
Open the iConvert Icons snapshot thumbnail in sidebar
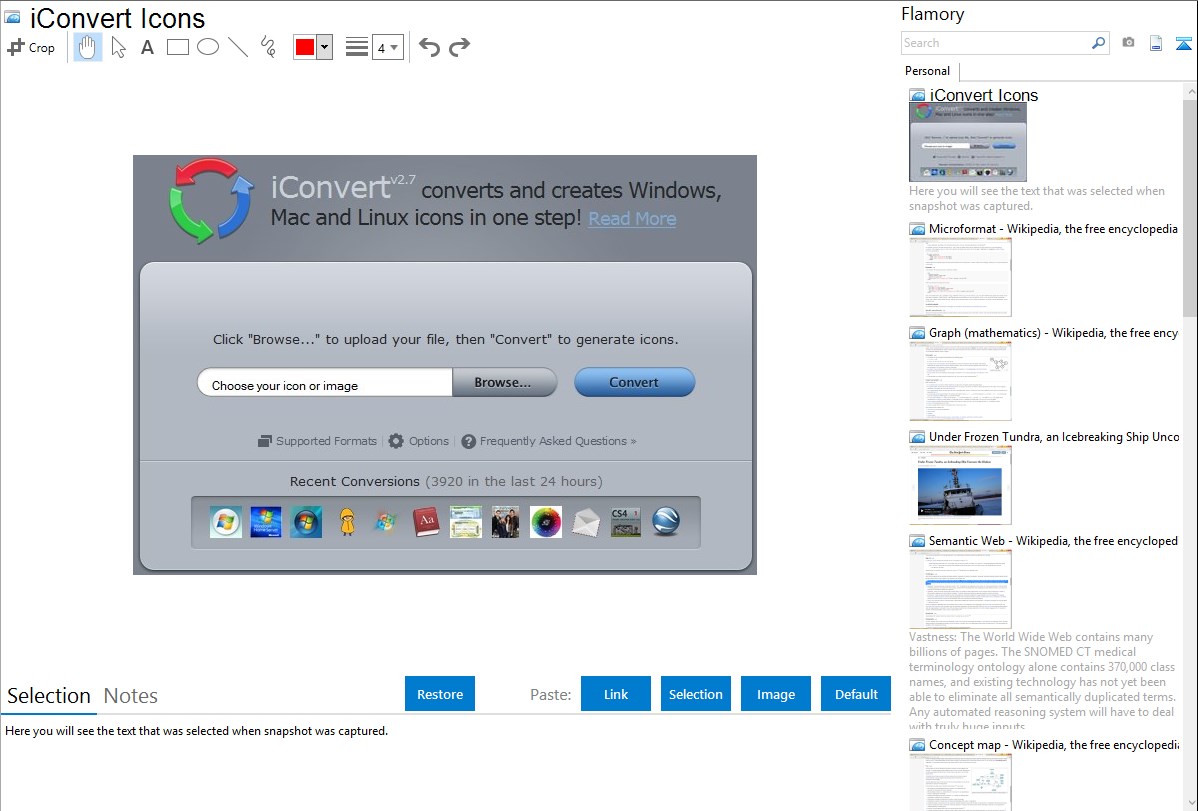pos(967,142)
